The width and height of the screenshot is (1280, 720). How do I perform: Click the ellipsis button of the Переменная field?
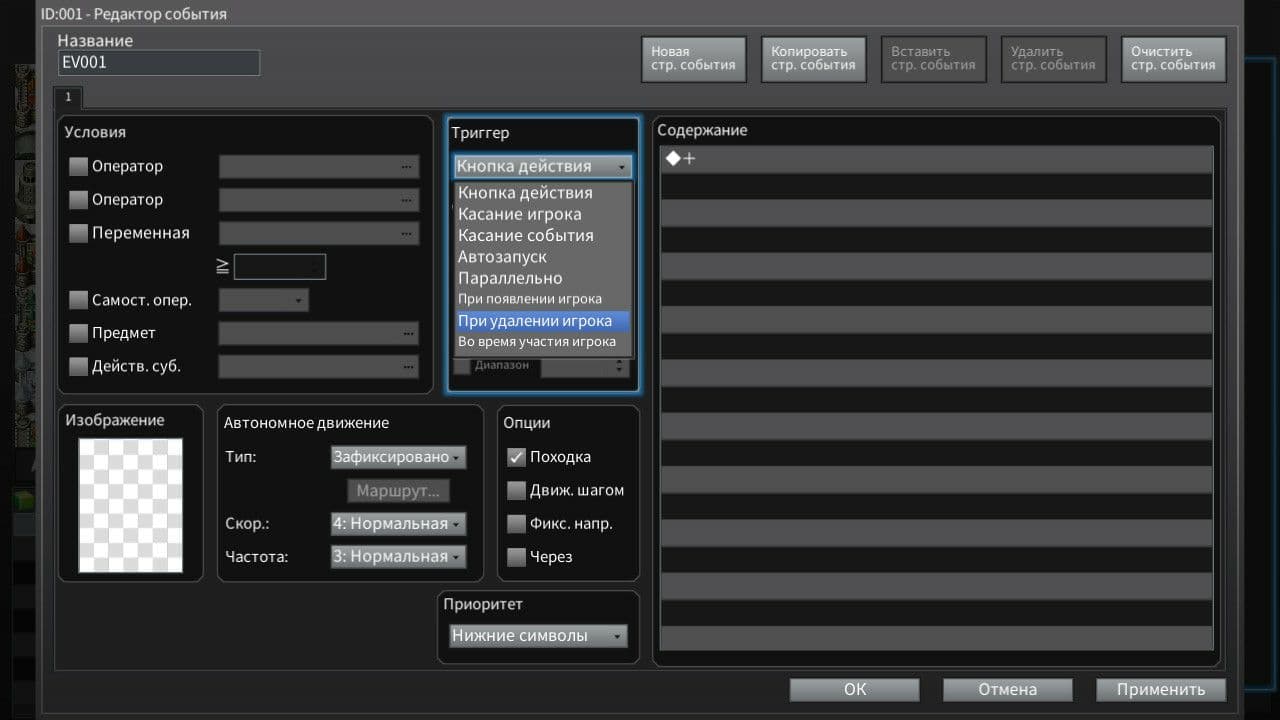[x=406, y=234]
